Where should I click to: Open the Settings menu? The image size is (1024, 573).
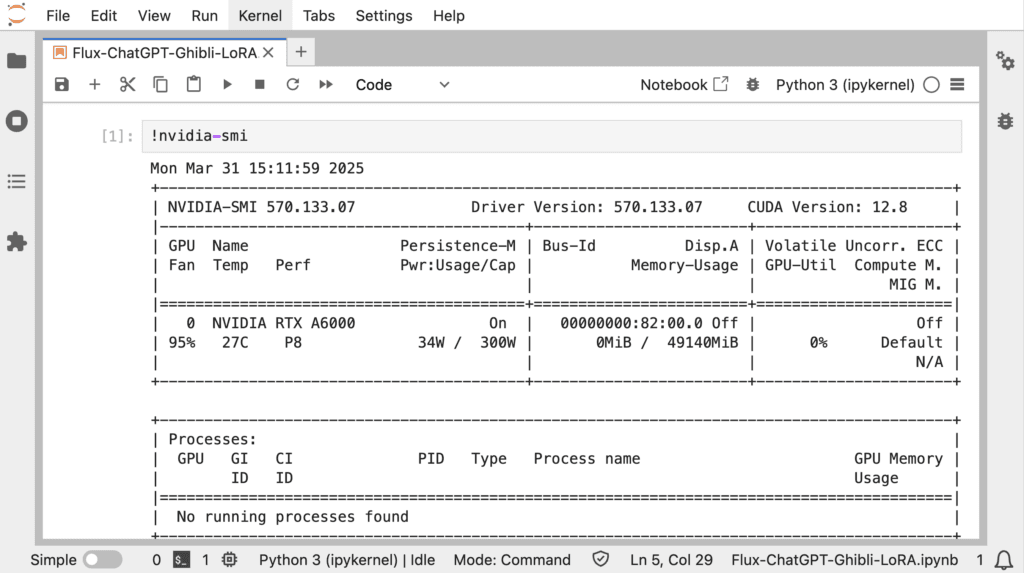384,16
